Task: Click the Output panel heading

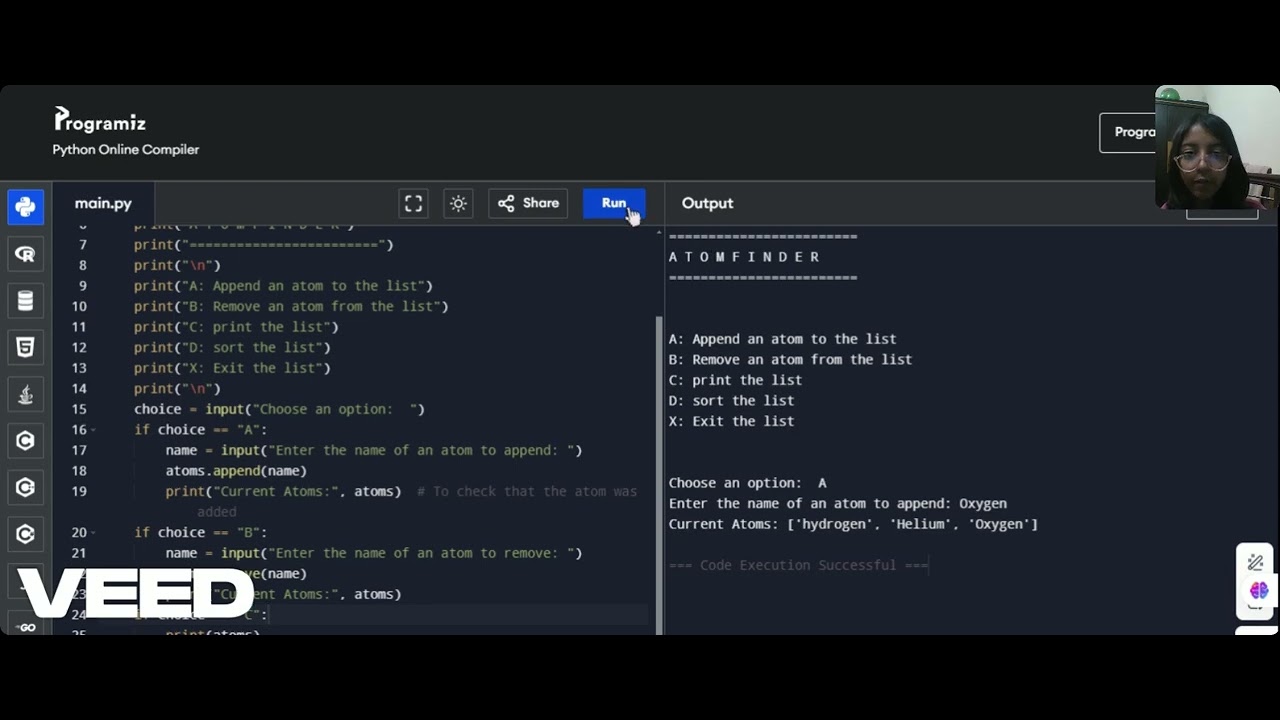Action: tap(707, 203)
